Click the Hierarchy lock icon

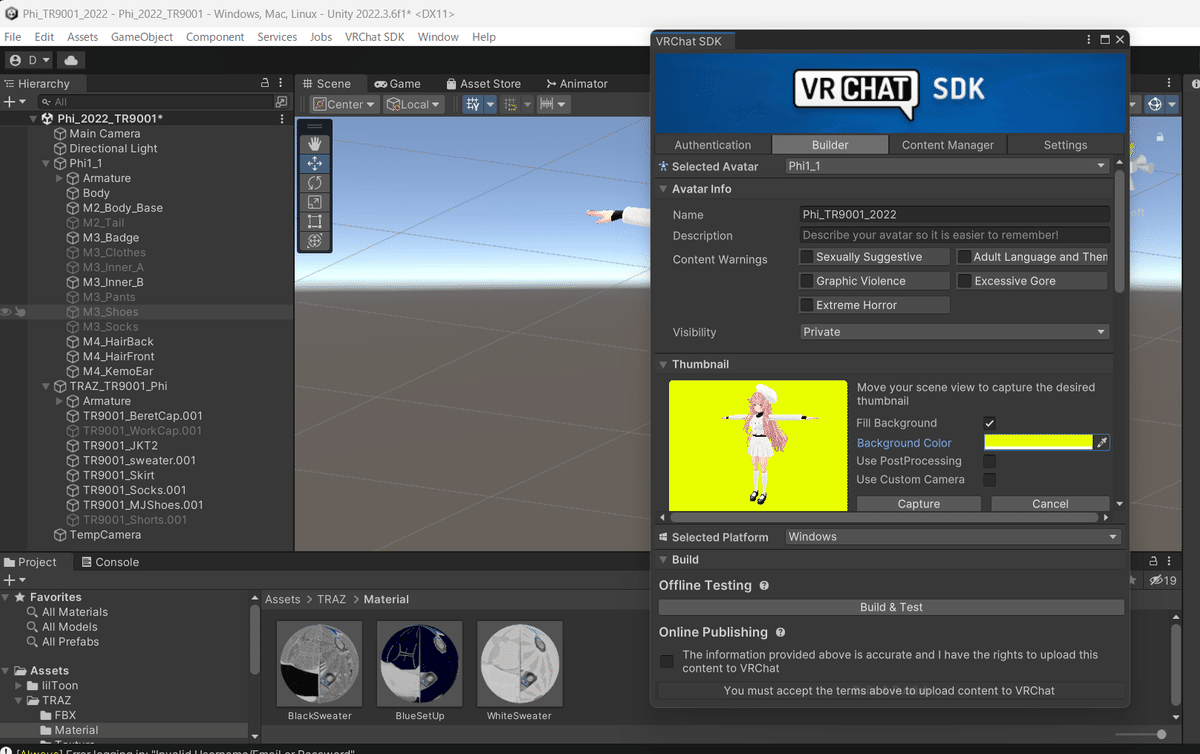click(265, 84)
